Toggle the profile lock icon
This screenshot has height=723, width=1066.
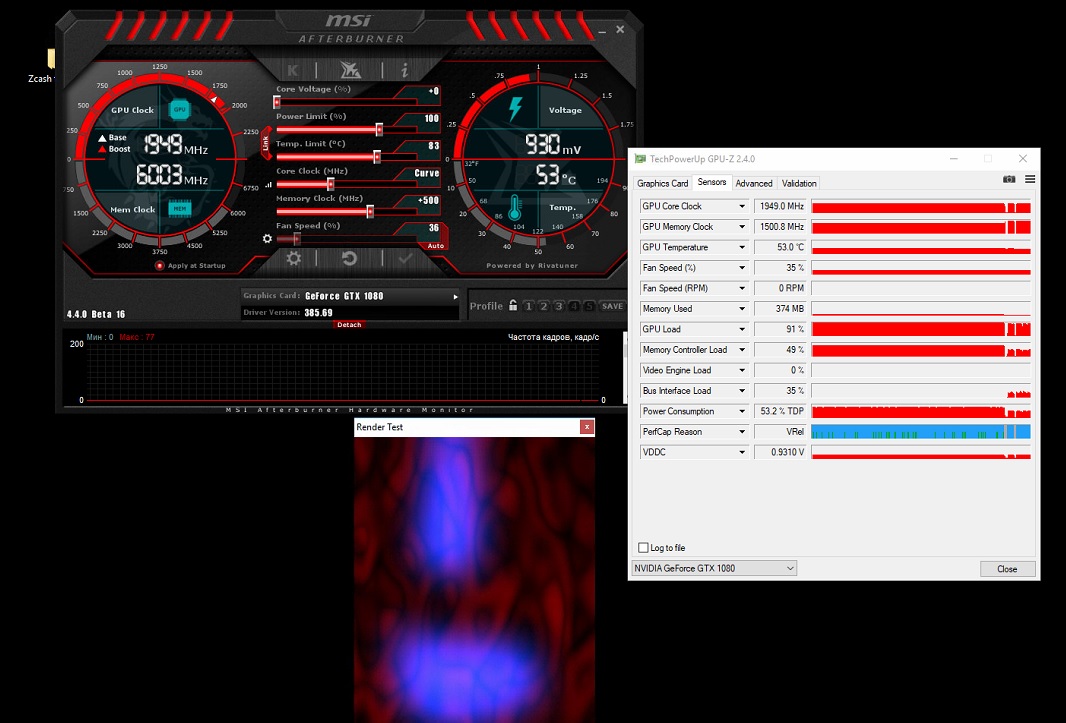513,305
